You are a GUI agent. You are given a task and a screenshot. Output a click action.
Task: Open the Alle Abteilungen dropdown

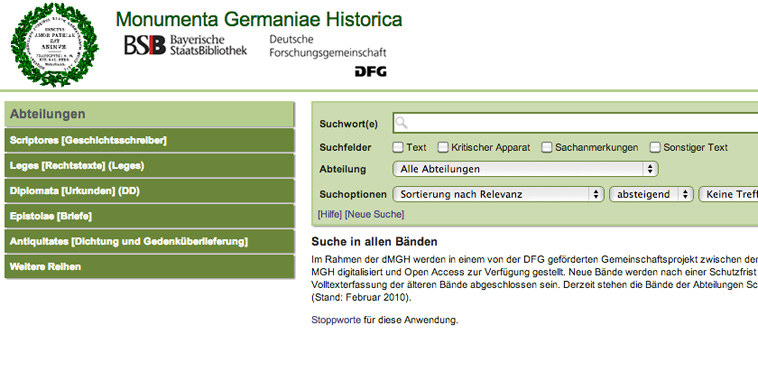[525, 169]
